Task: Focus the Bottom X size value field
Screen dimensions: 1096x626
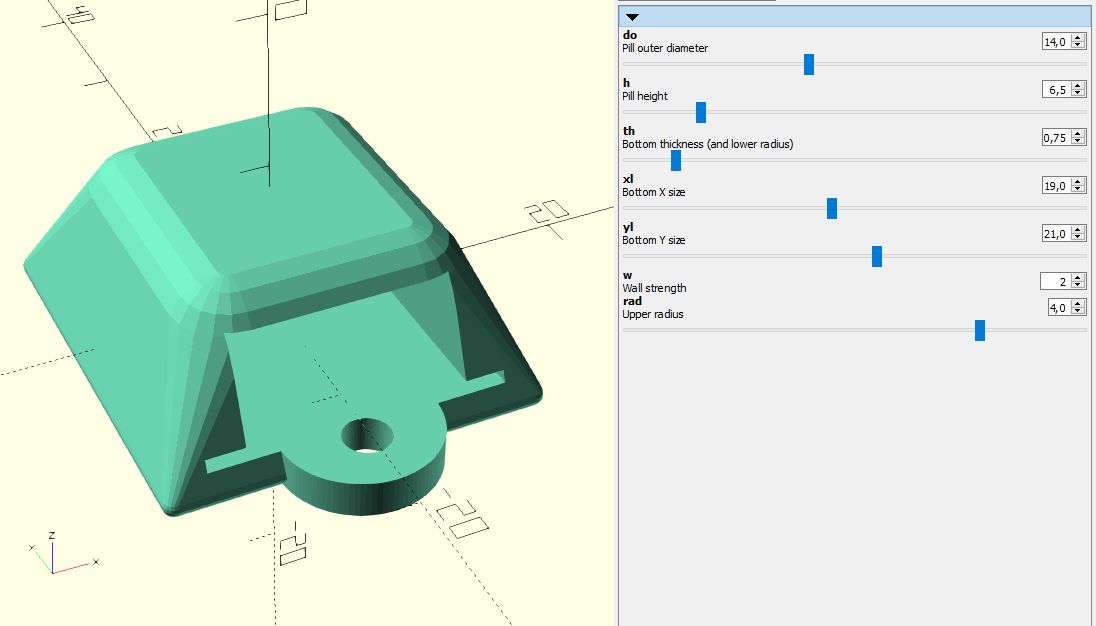Action: [x=1056, y=185]
